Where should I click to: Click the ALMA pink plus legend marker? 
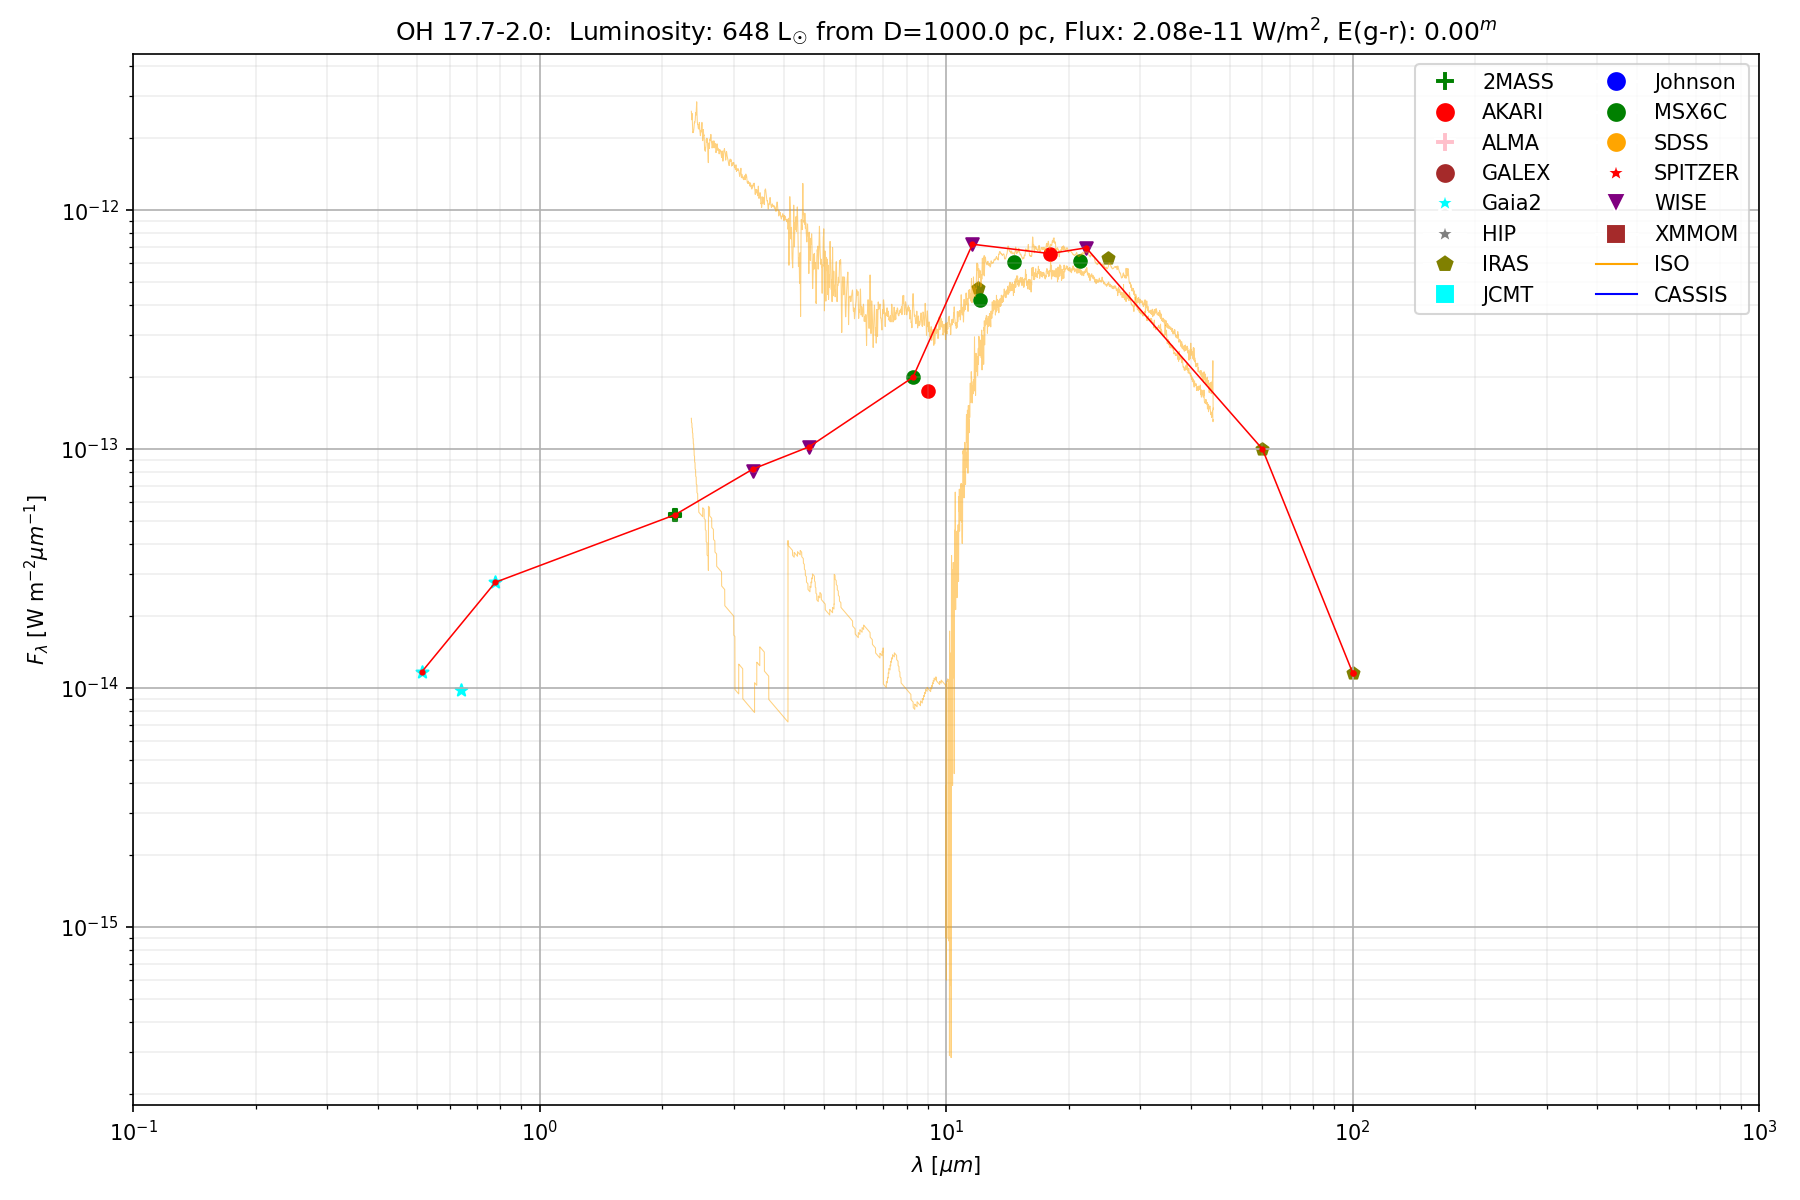tap(1444, 143)
